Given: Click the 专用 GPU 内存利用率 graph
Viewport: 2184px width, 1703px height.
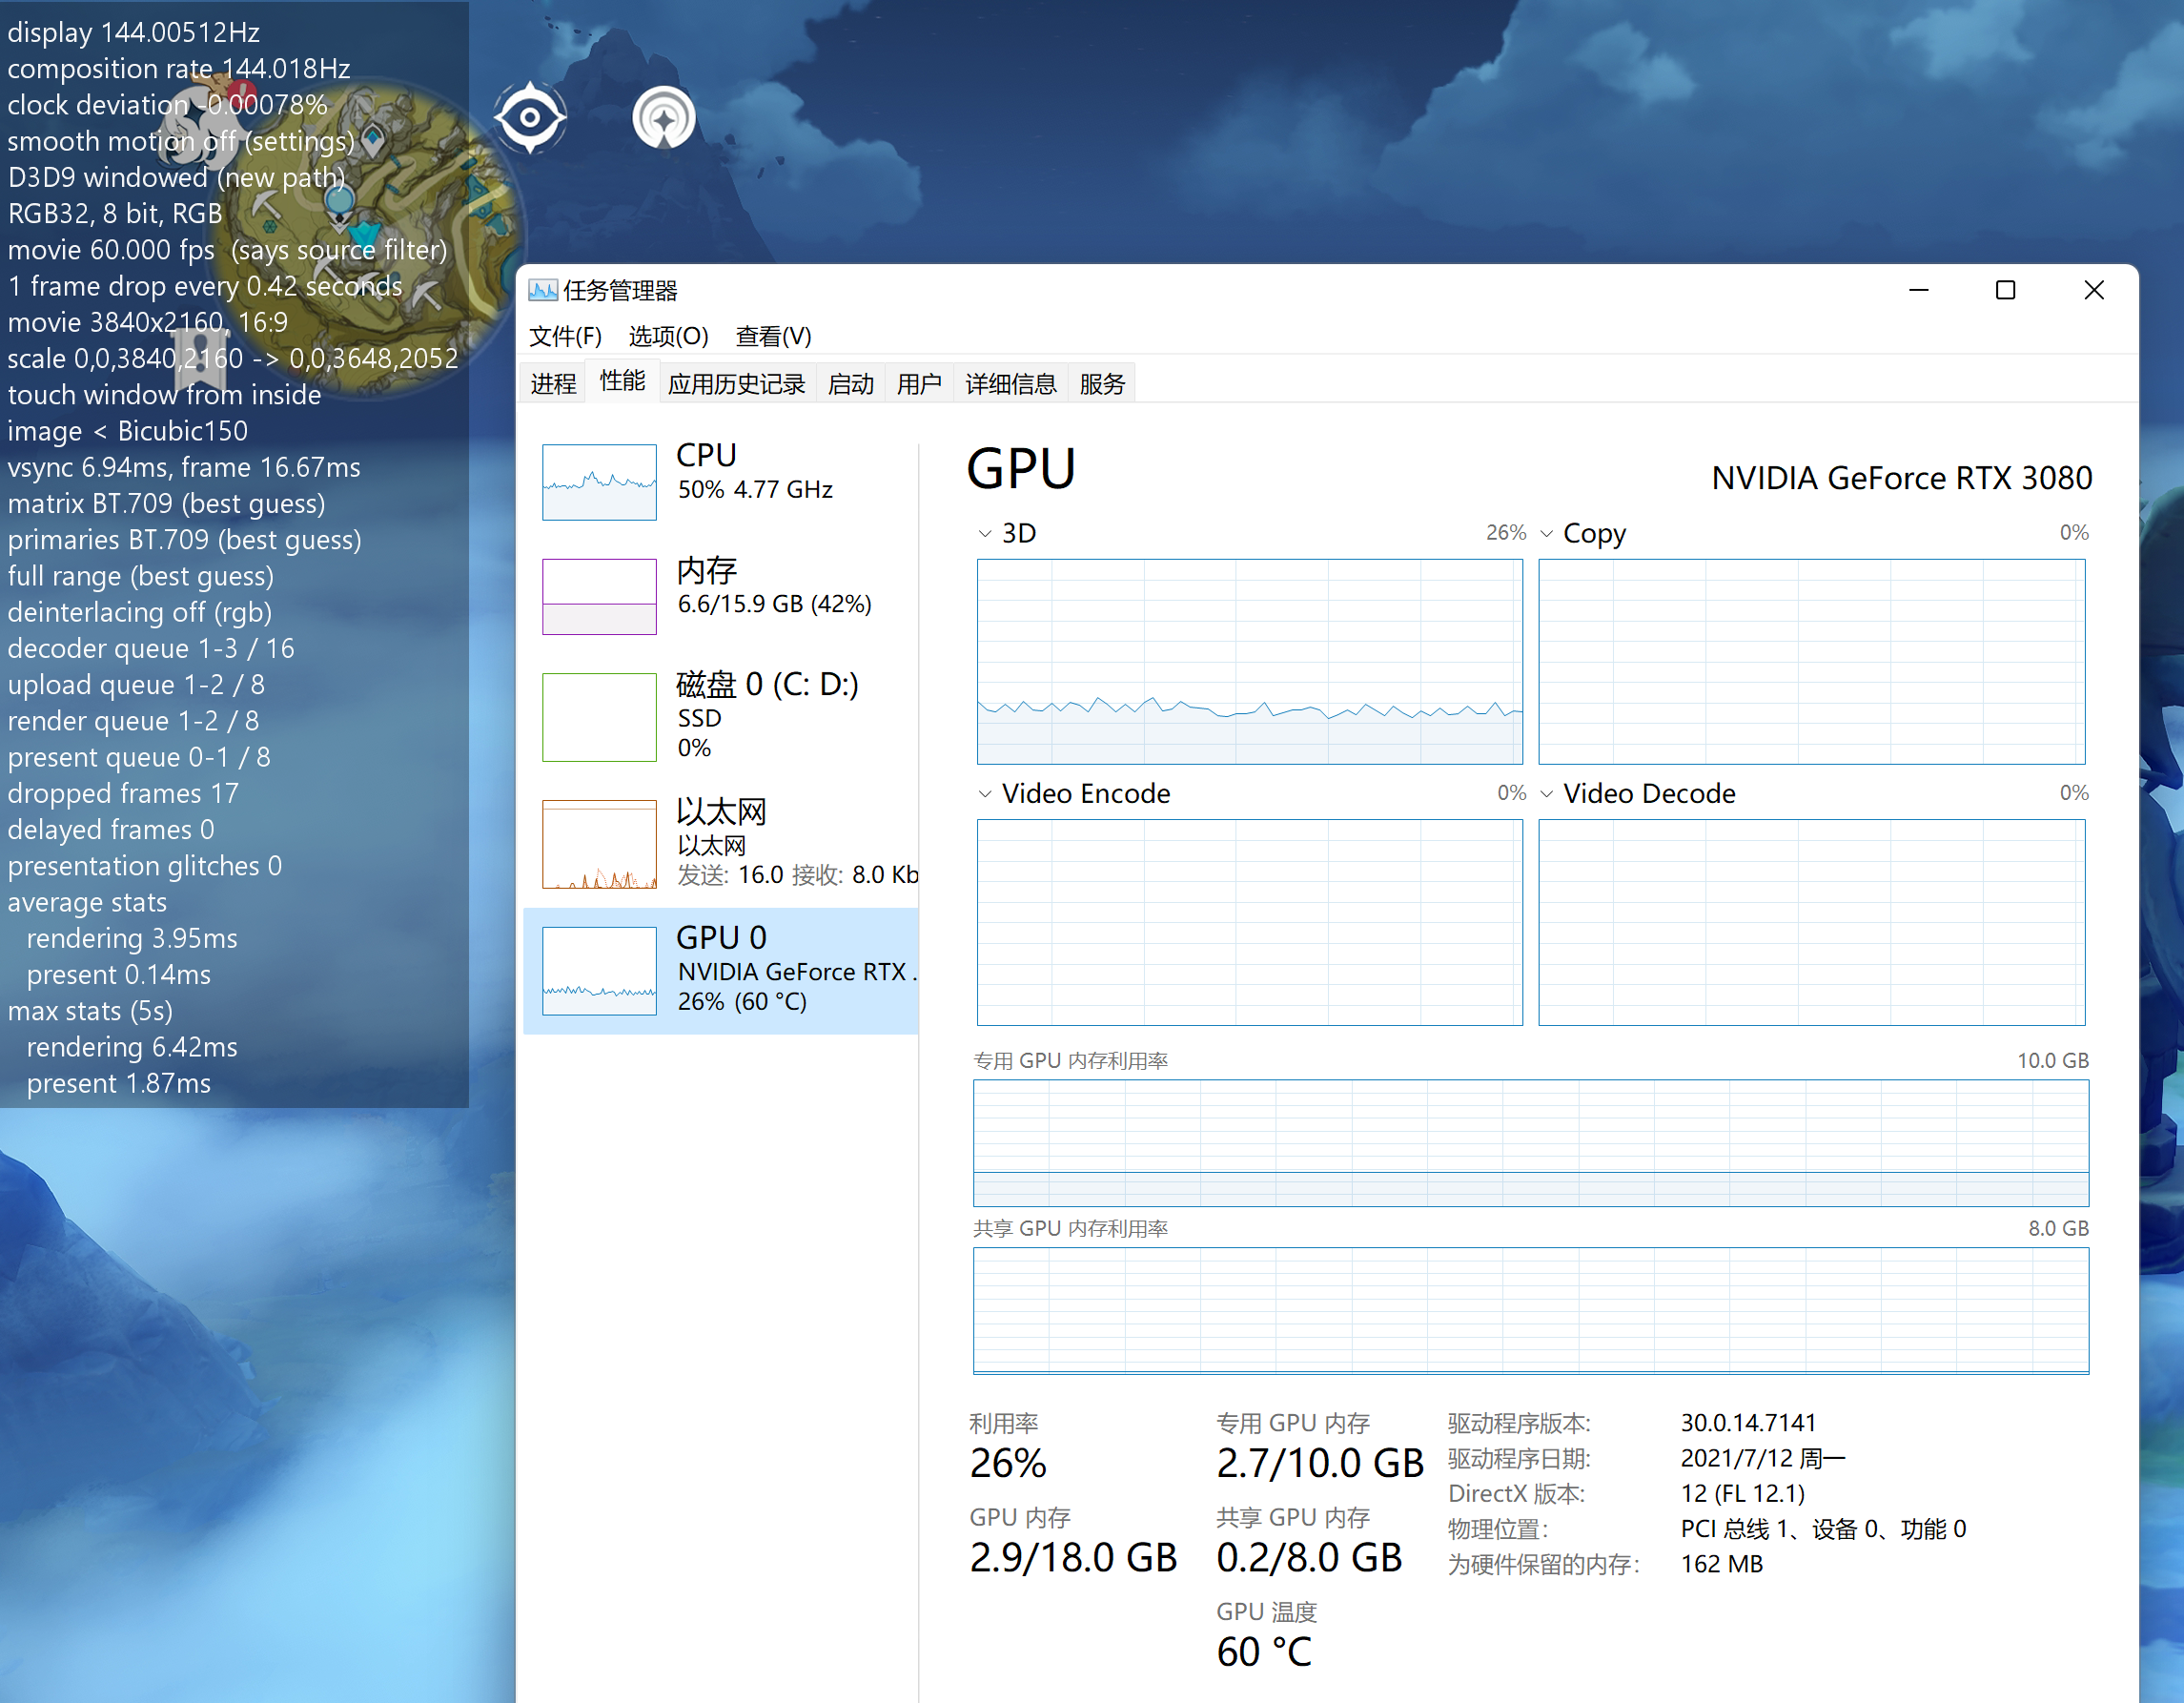Looking at the screenshot, I should tap(1531, 1143).
